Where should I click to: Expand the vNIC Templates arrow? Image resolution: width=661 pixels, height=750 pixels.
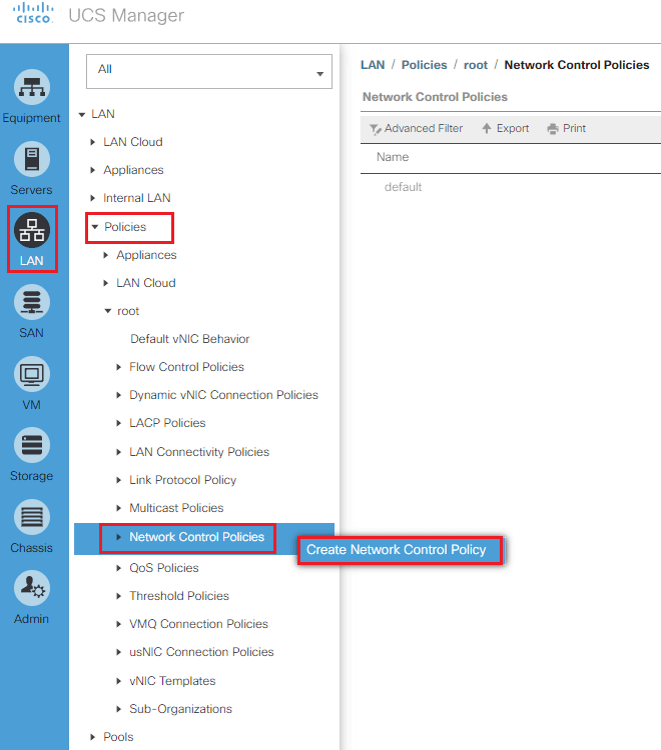coord(119,681)
